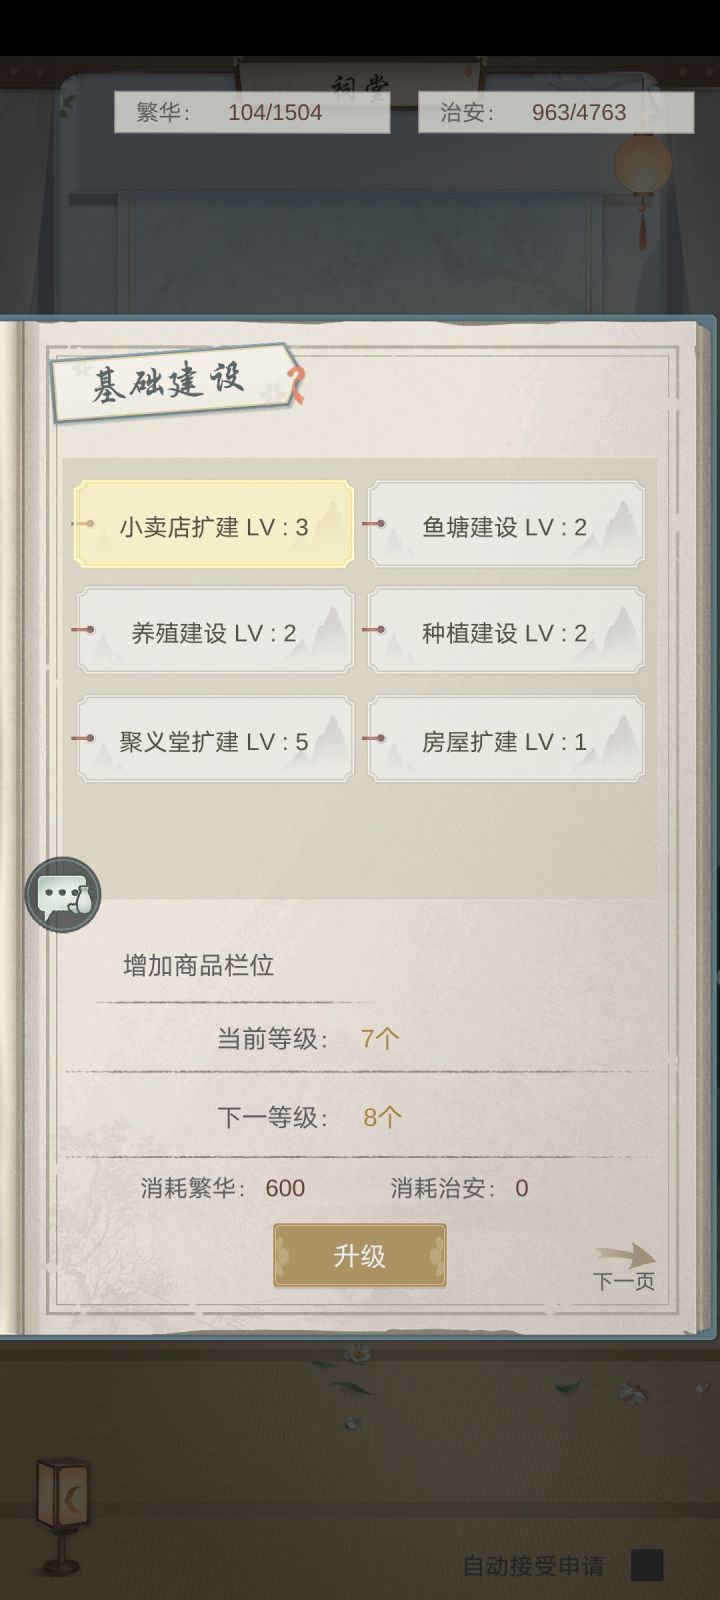Screen dimensions: 720x1600
Task: Select 鱼塘建设 LV:2 option
Action: [505, 526]
